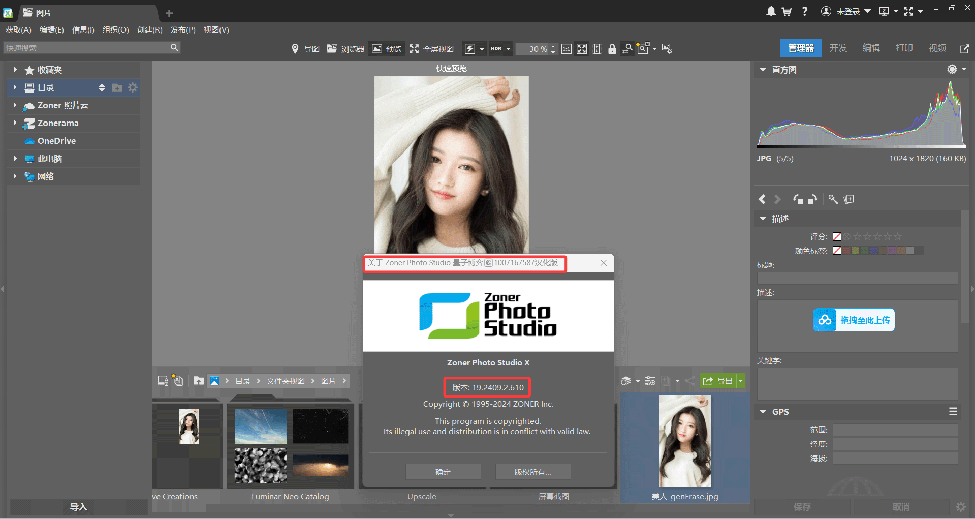This screenshot has width=975, height=519.
Task: Click sort-order icon above thumbnails
Action: pyautogui.click(x=650, y=380)
